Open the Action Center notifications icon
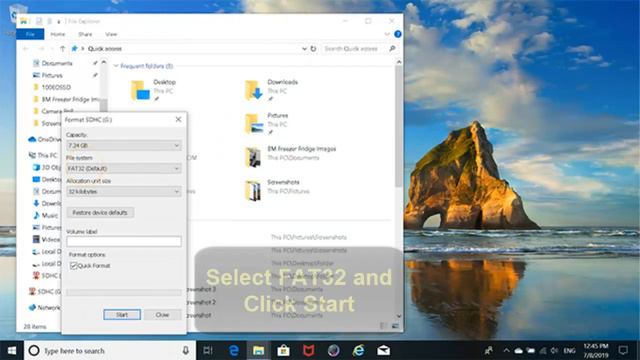640x360 pixels. [x=623, y=351]
